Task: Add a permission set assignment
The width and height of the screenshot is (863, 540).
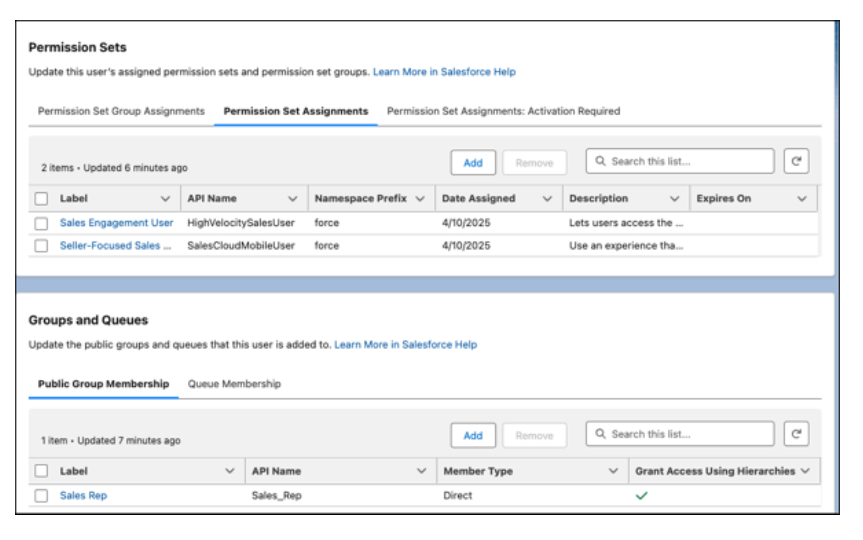Action: point(473,163)
